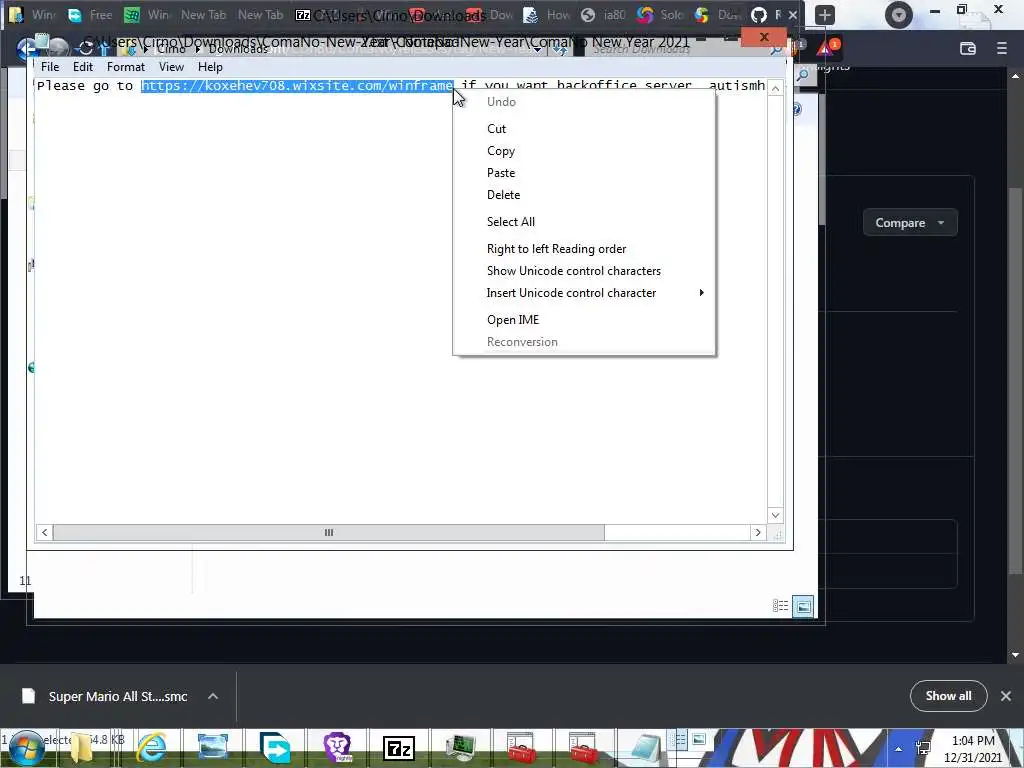The width and height of the screenshot is (1024, 768).
Task: Open Brave Nightly lion icon in taskbar
Action: pyautogui.click(x=338, y=748)
